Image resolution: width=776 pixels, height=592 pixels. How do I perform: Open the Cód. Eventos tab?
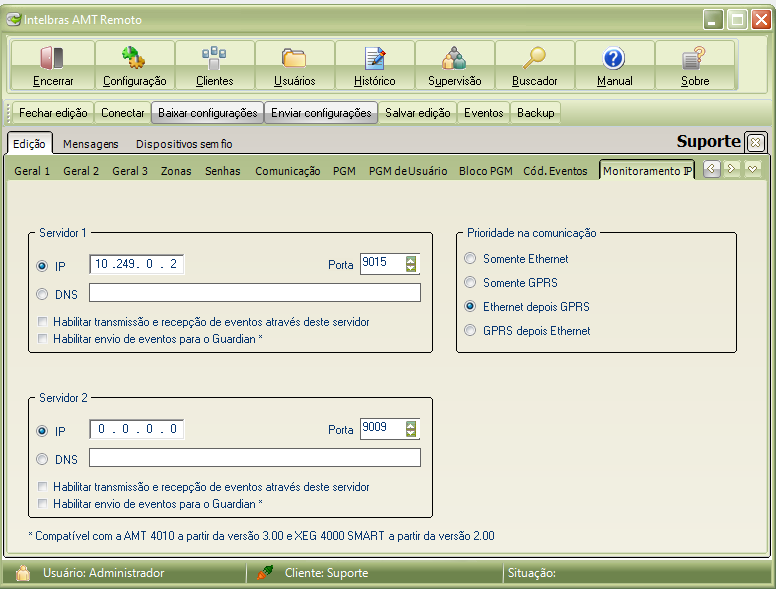click(x=555, y=171)
